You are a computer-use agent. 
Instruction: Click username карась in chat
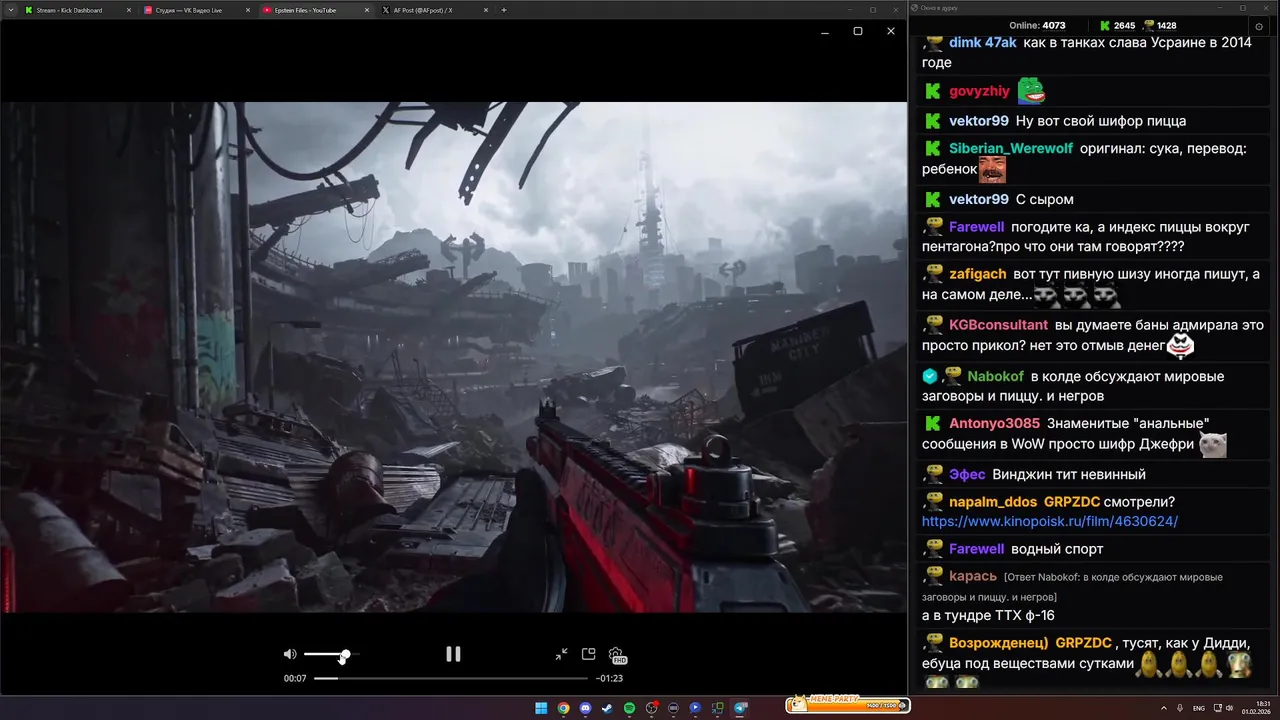[x=973, y=576]
